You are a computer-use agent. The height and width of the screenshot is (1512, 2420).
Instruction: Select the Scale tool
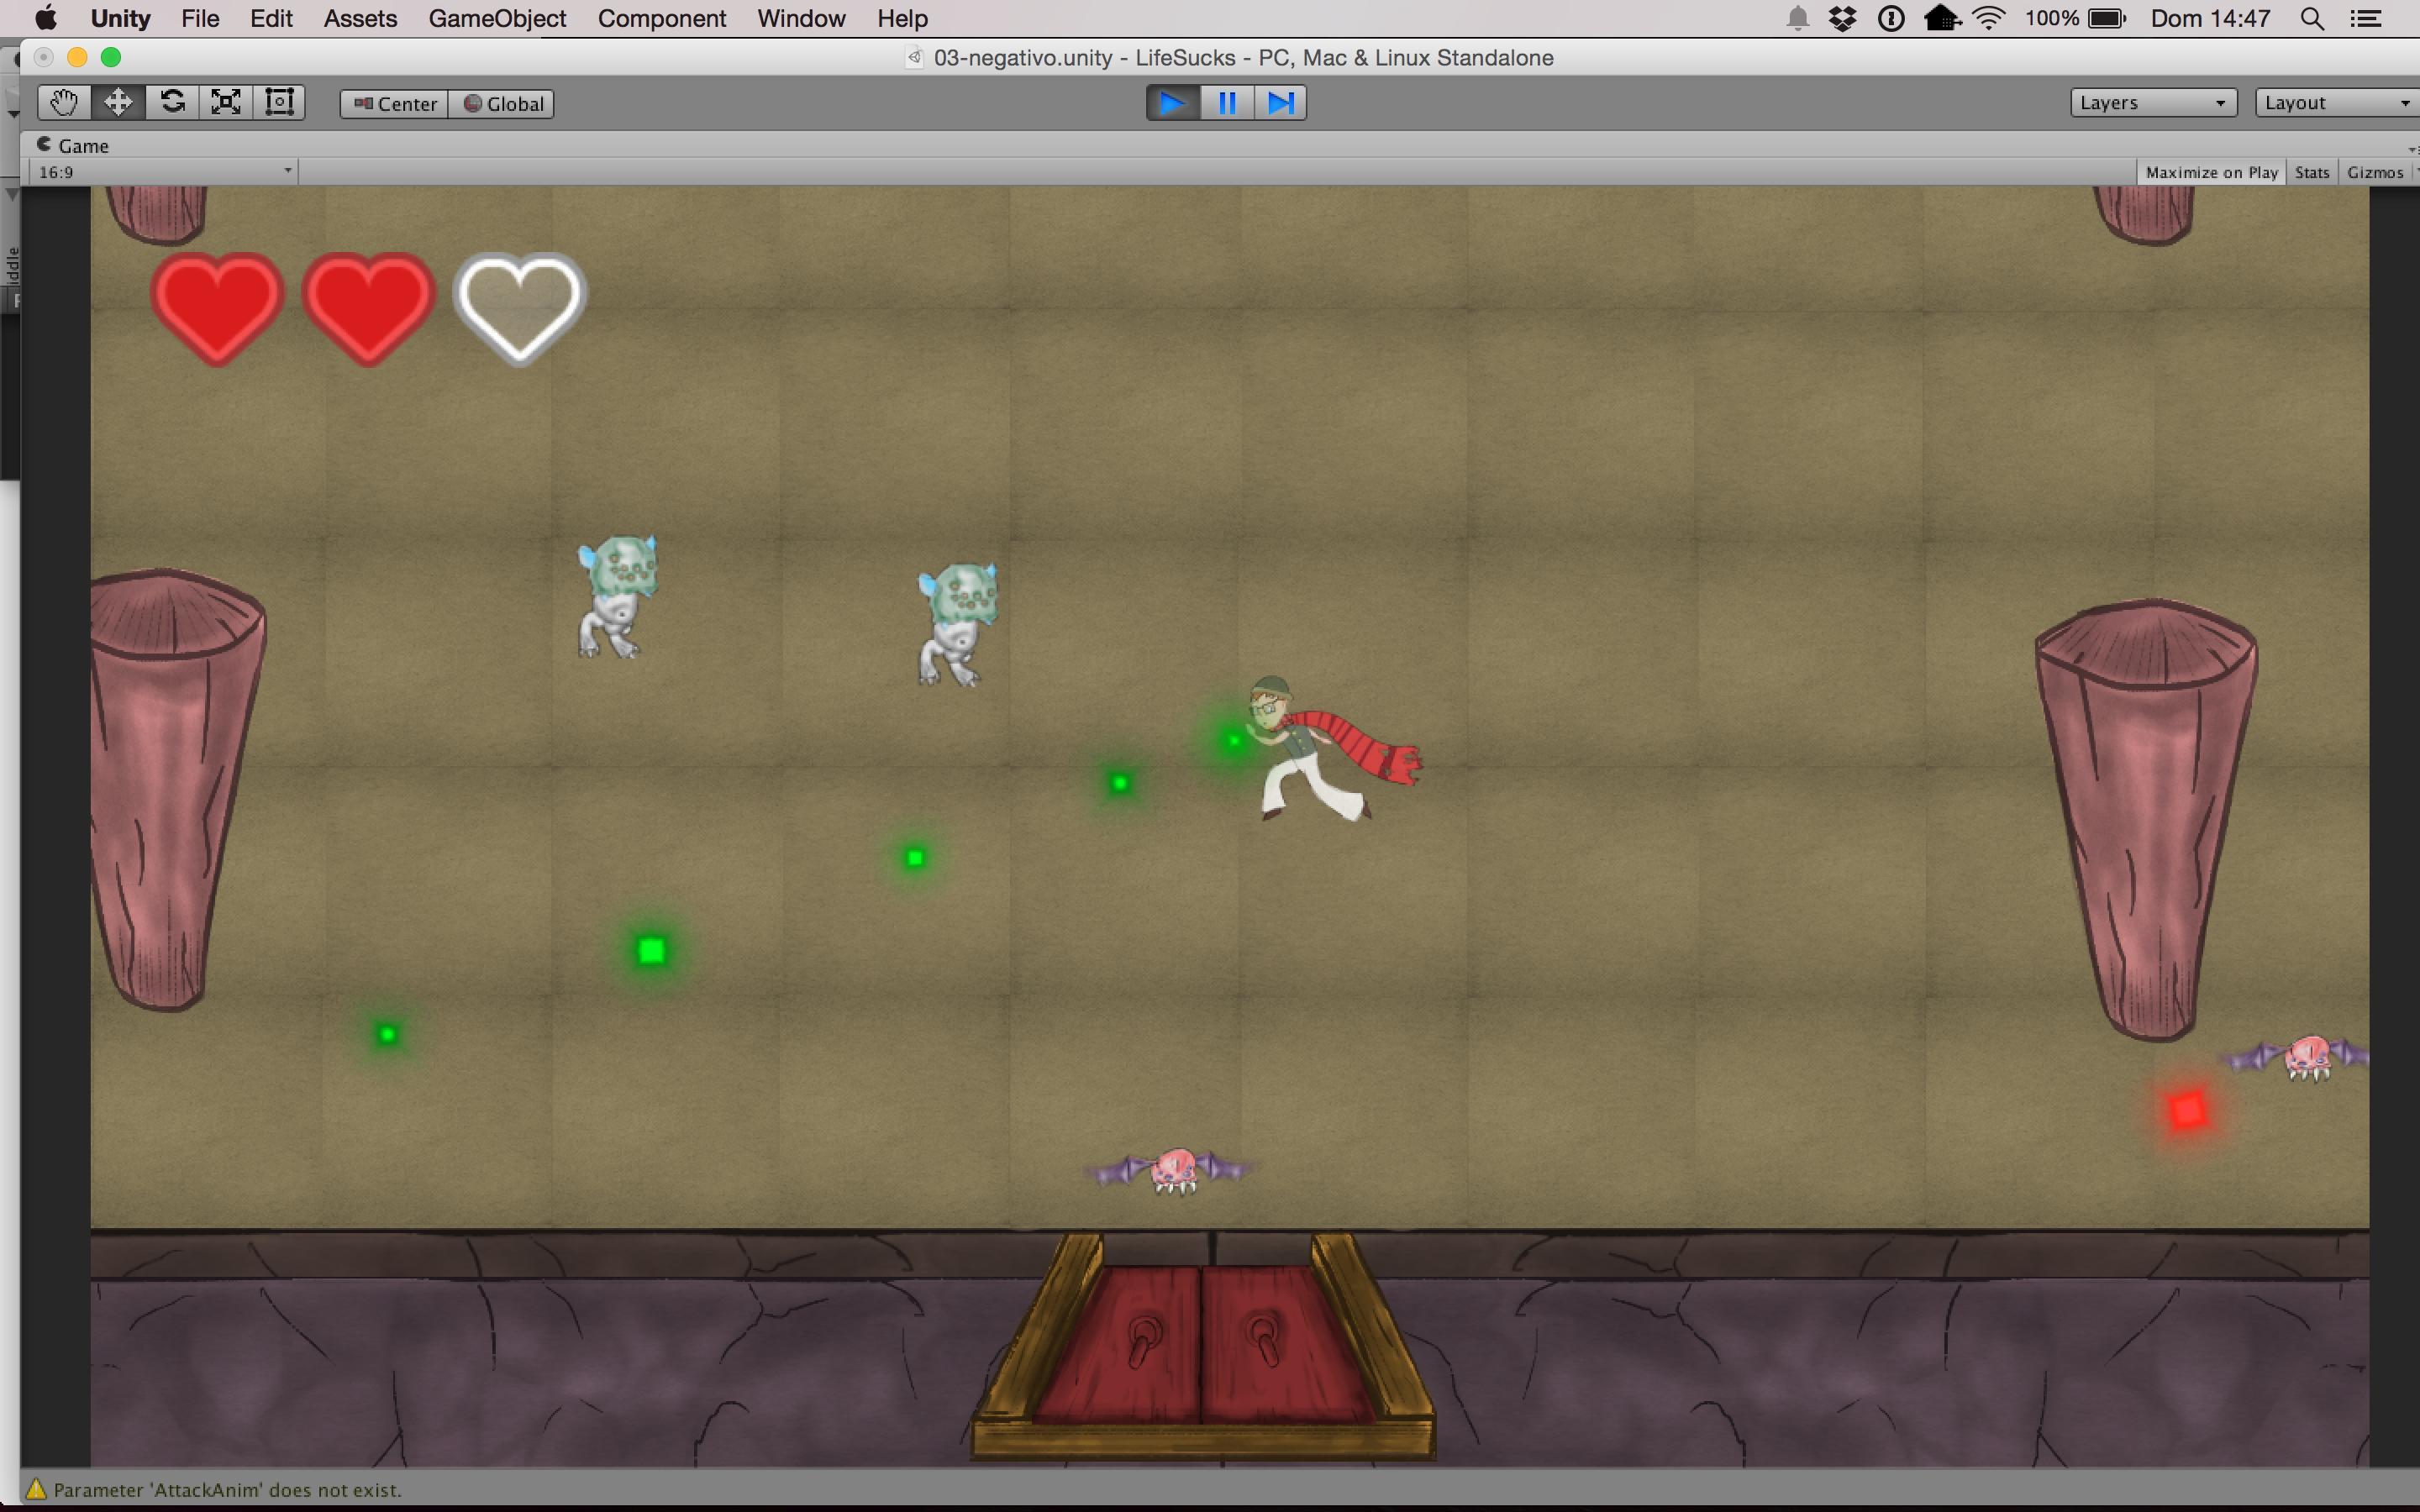click(x=226, y=103)
